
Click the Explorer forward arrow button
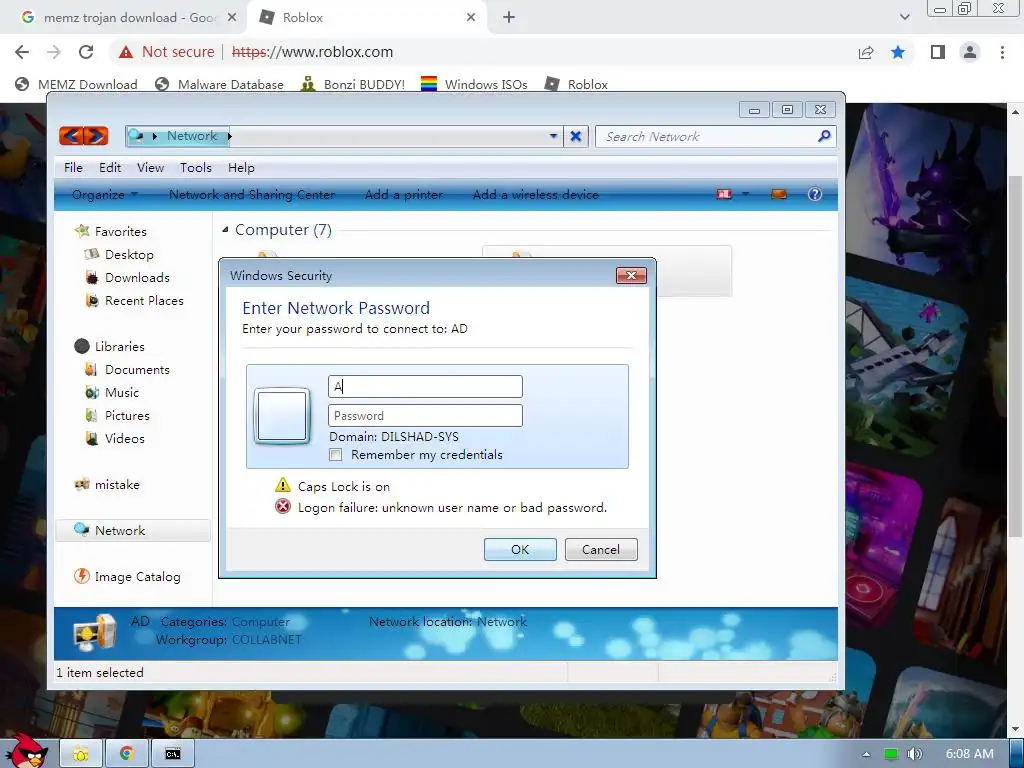(95, 136)
